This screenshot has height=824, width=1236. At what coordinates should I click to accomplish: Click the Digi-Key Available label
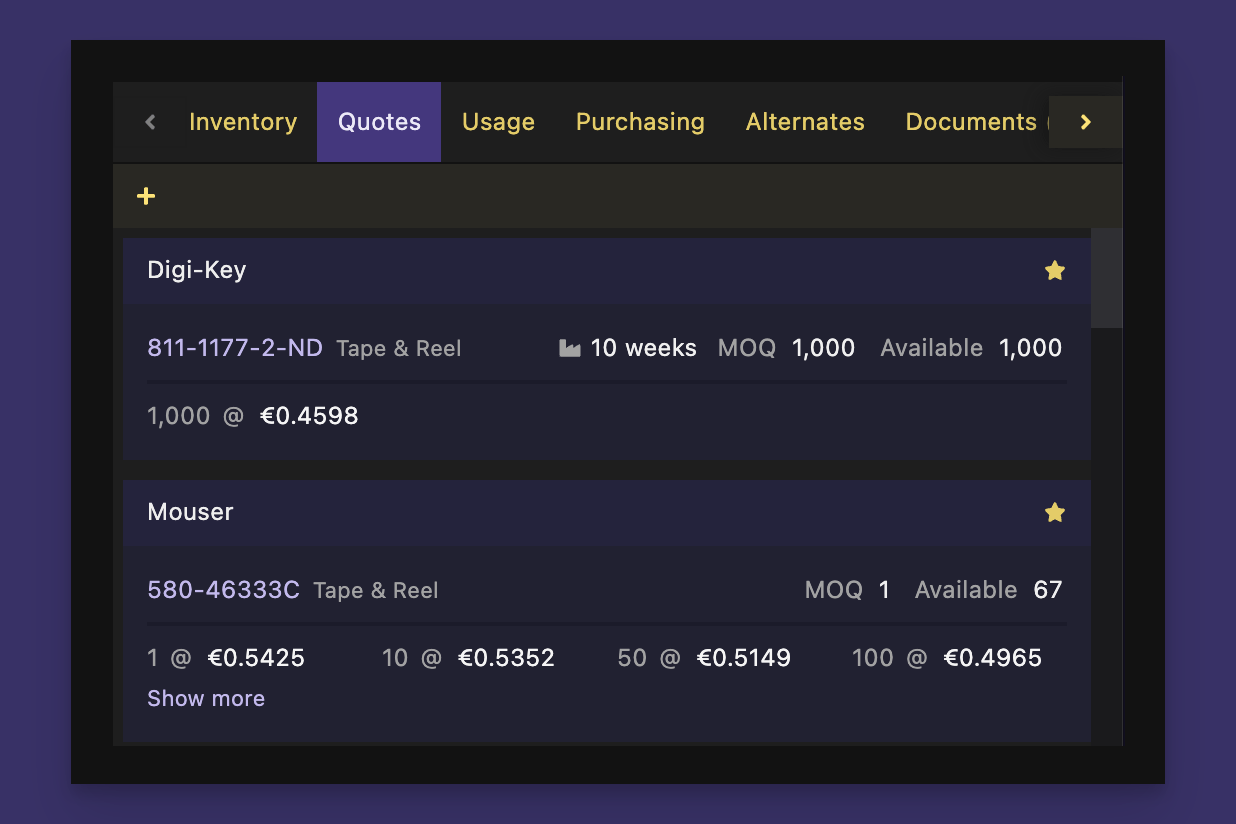tap(932, 348)
